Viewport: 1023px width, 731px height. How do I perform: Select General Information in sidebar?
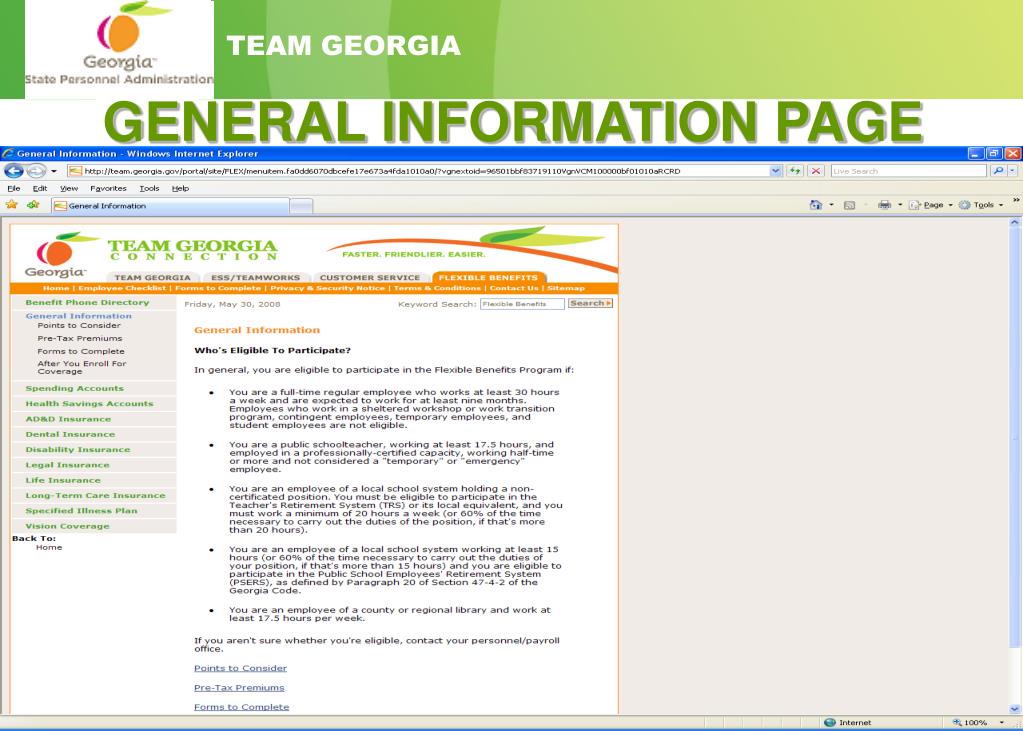tap(78, 316)
